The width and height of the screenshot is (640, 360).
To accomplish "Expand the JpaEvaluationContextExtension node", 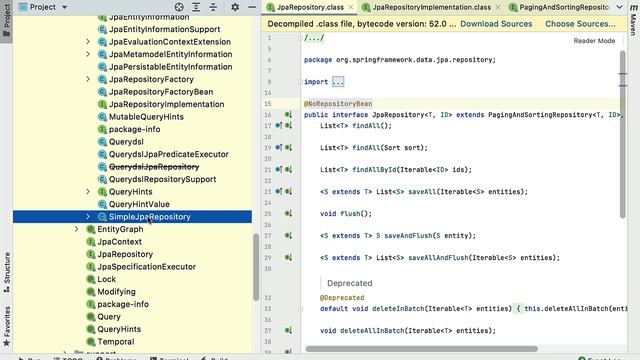I will (x=88, y=42).
